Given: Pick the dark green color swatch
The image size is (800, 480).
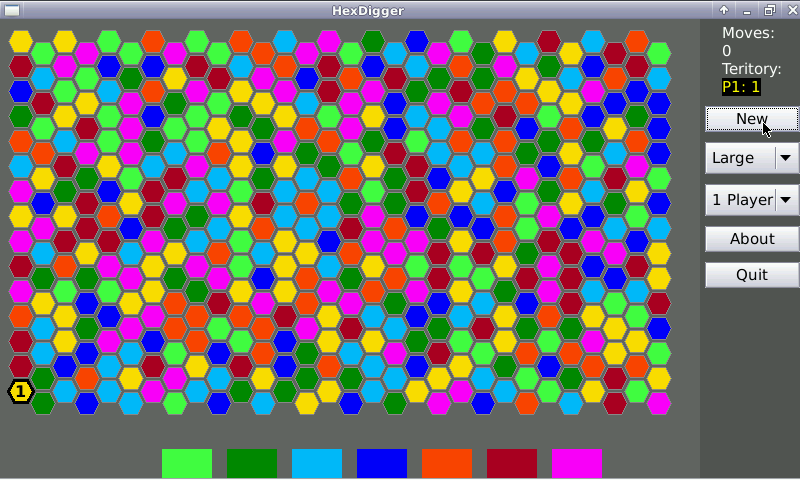Looking at the screenshot, I should pos(252,464).
